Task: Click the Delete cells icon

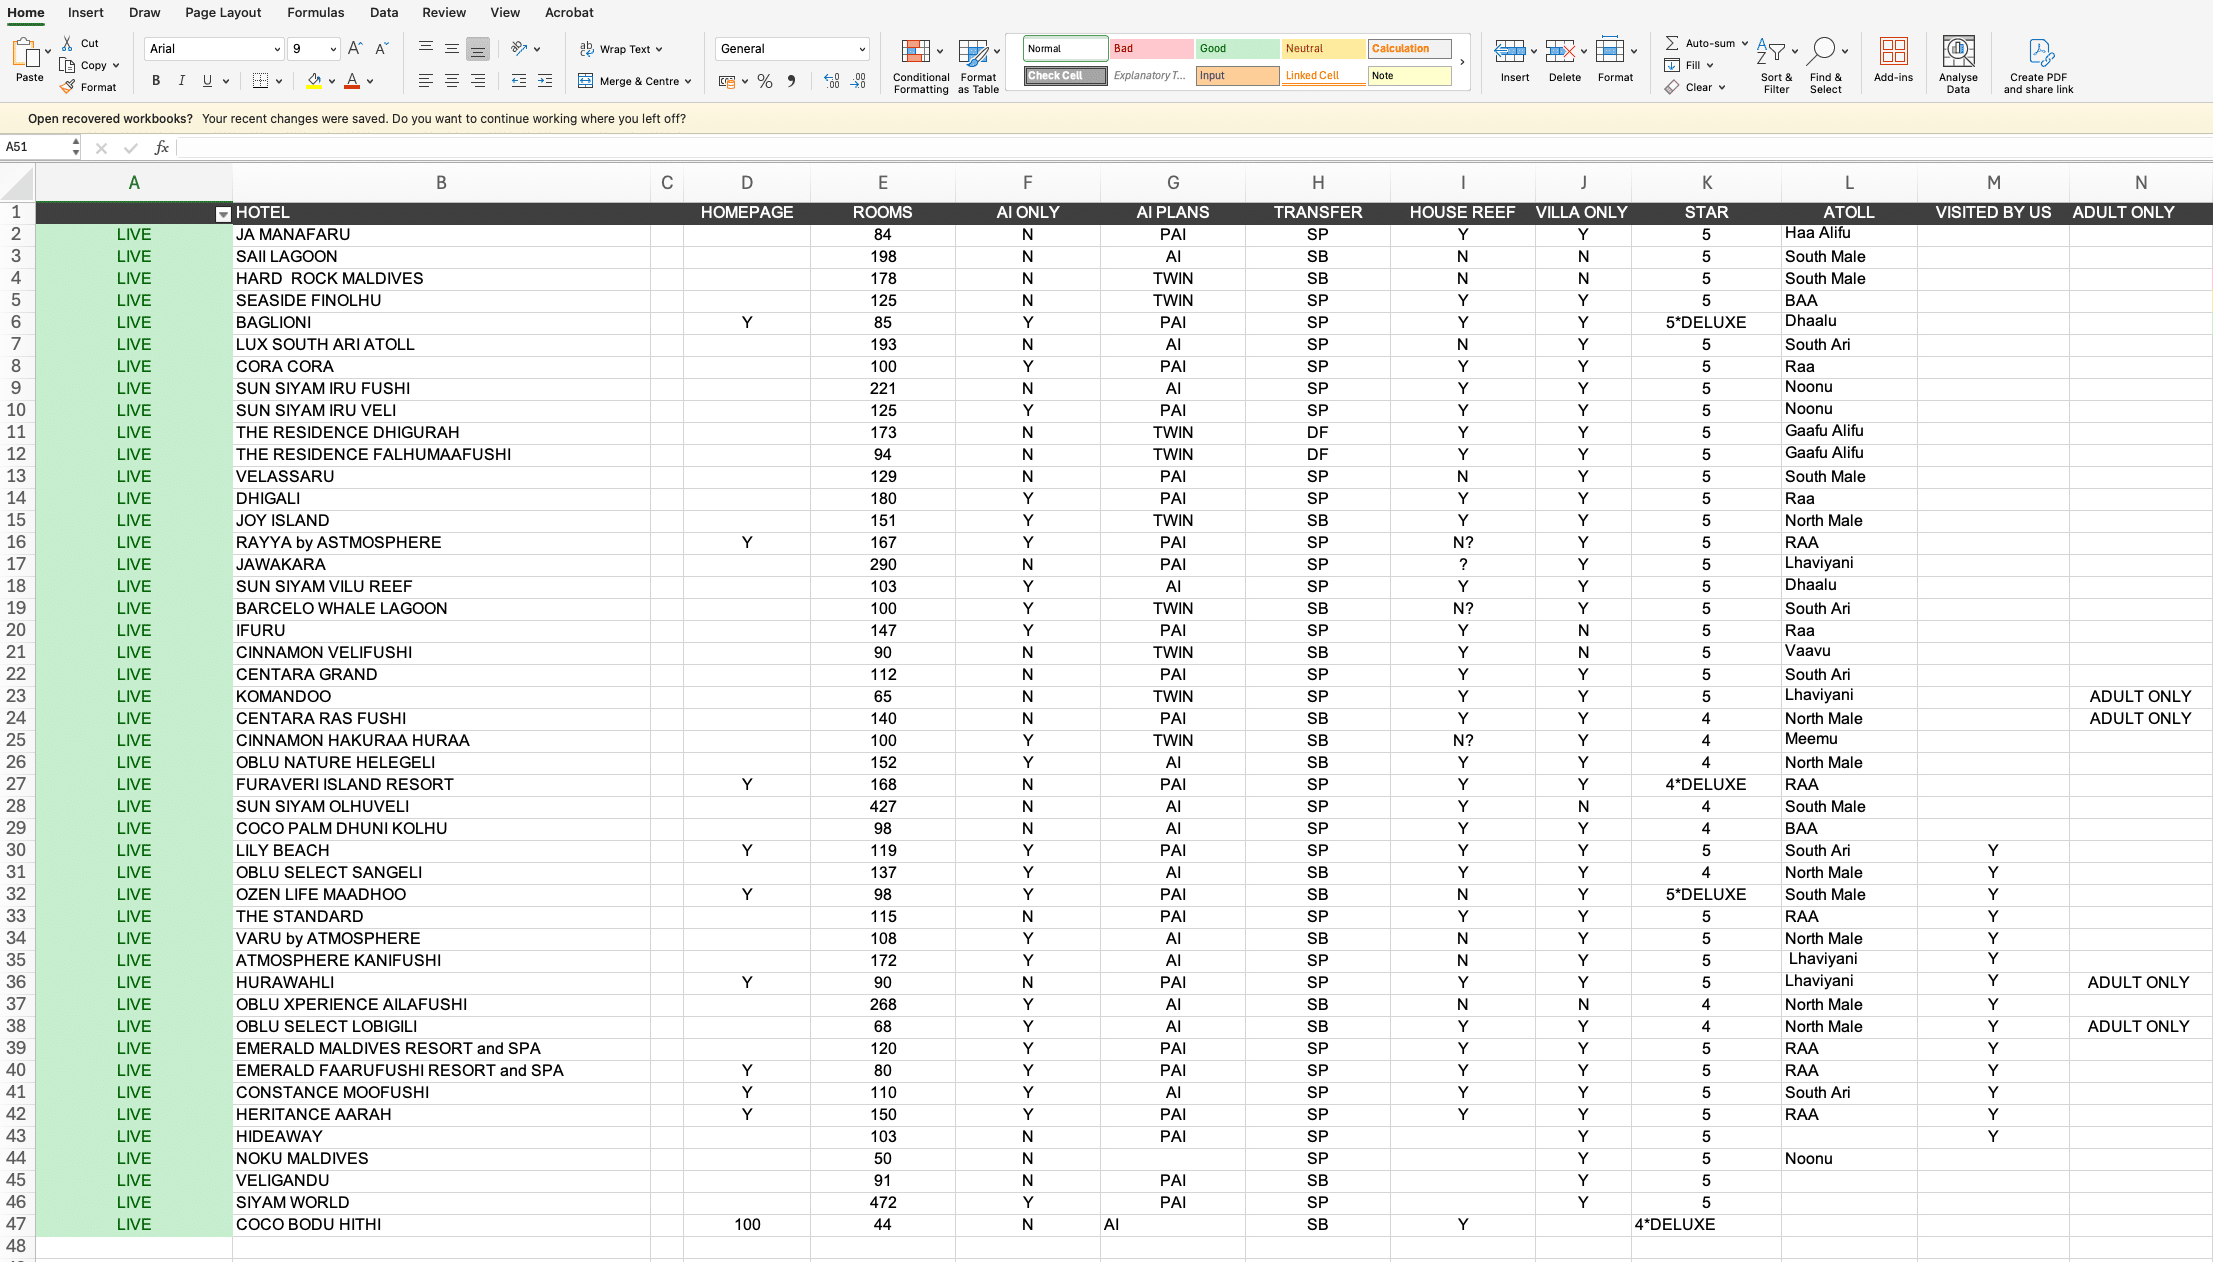Action: pyautogui.click(x=1561, y=51)
